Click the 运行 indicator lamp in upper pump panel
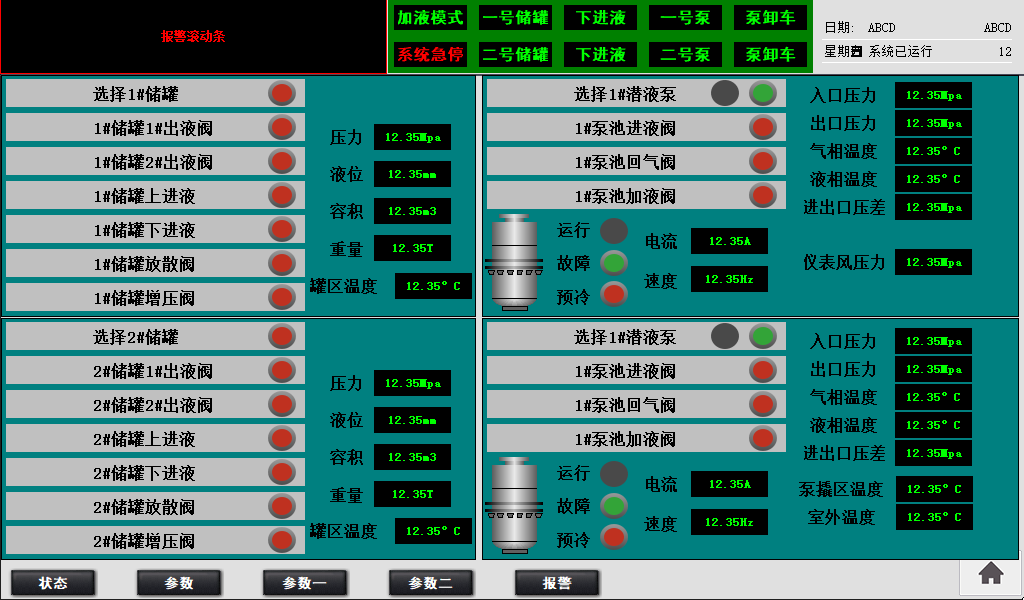 (x=614, y=231)
